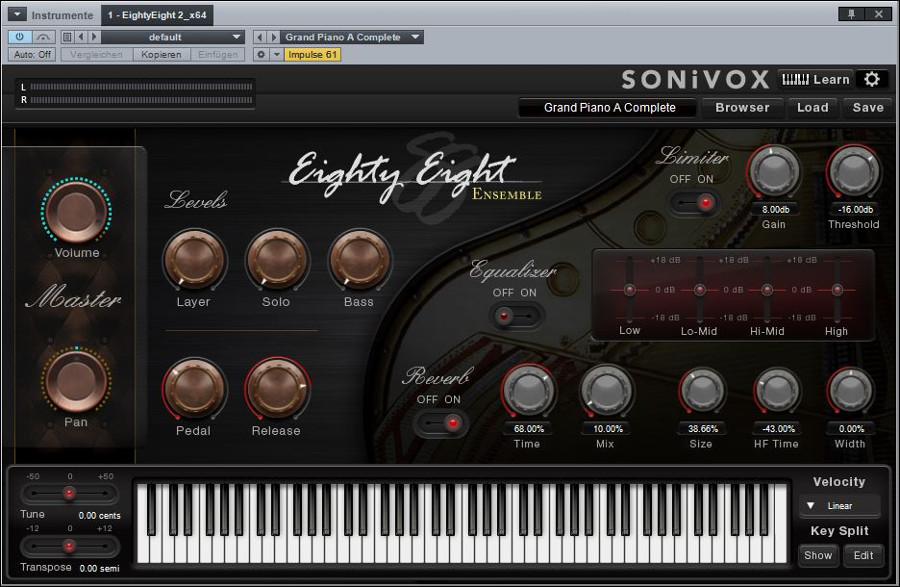Screen dimensions: 900x587
Task: Click the Transpose slider handle
Action: (x=69, y=546)
